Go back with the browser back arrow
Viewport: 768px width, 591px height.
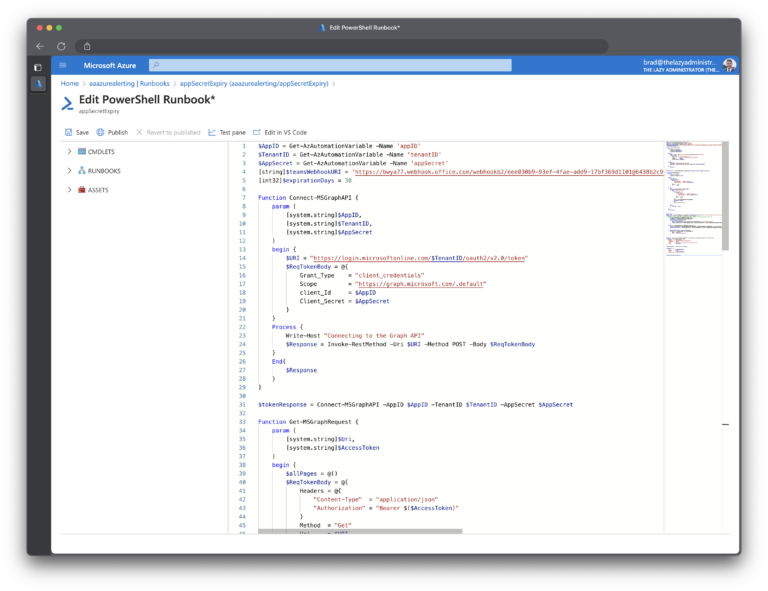click(x=40, y=47)
